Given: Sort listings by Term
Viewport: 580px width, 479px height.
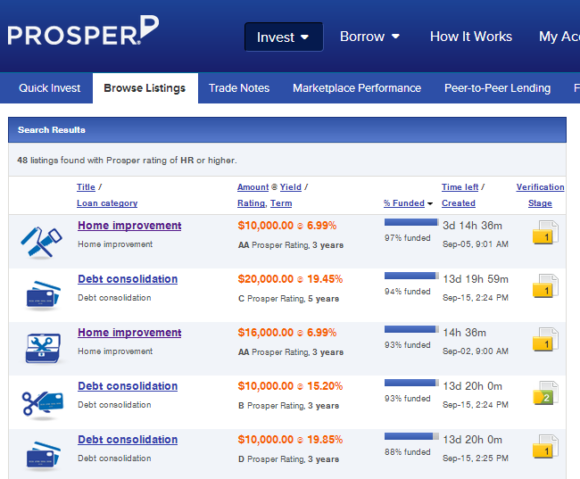Looking at the screenshot, I should 281,203.
